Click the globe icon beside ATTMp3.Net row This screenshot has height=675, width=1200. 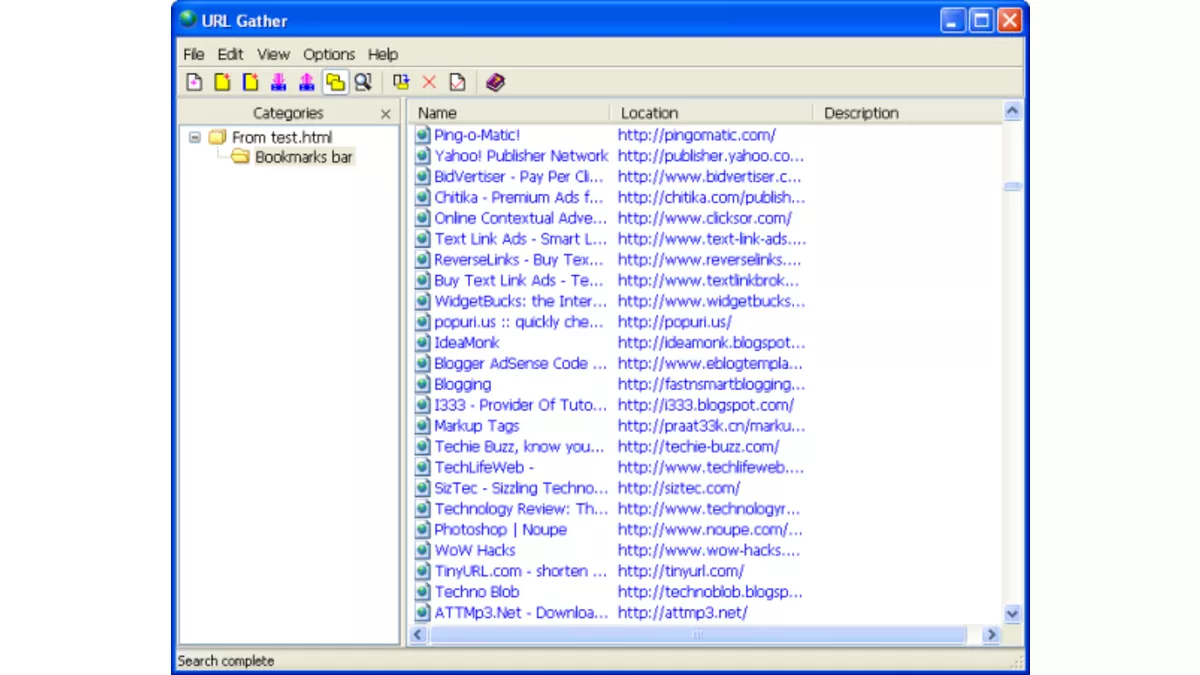[x=423, y=612]
